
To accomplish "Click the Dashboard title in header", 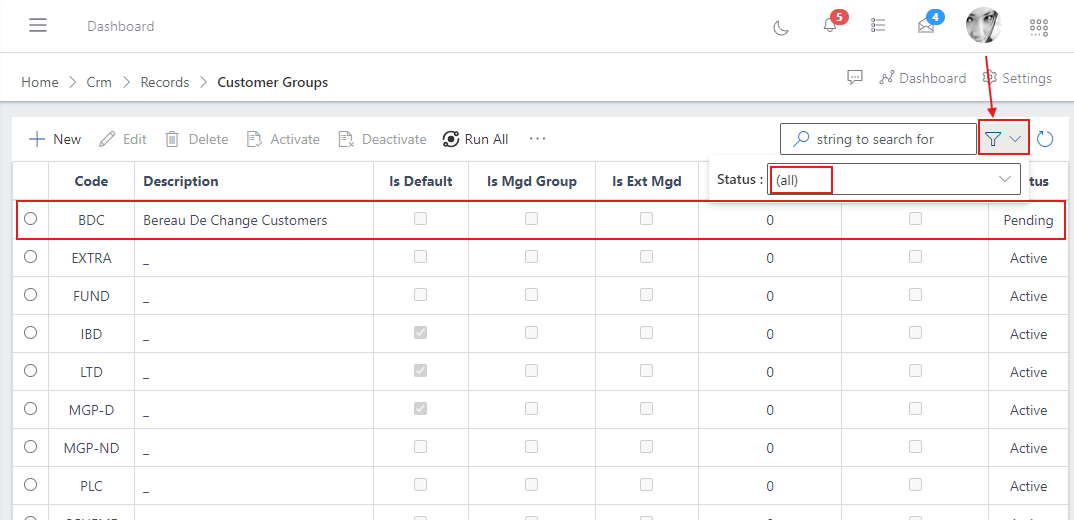I will coord(121,26).
